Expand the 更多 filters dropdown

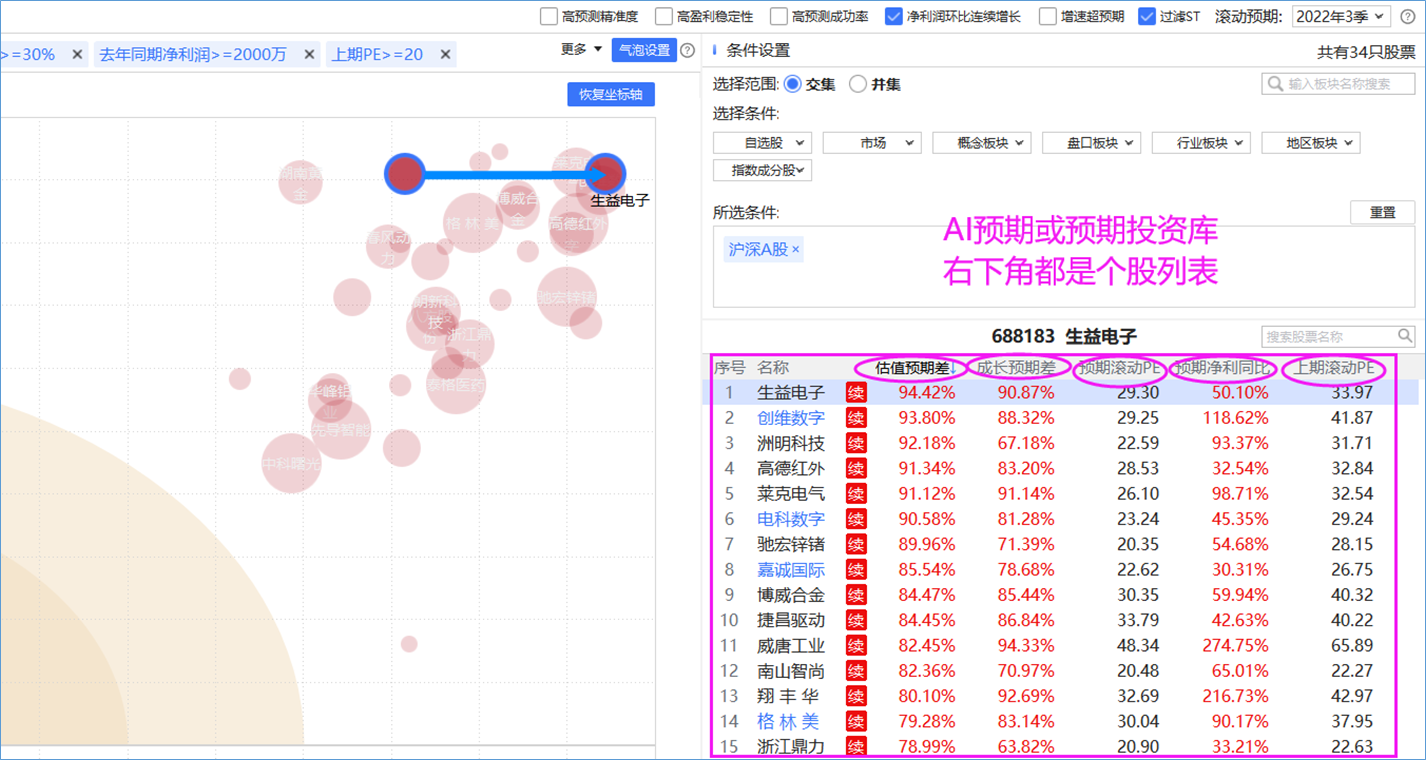coord(581,49)
